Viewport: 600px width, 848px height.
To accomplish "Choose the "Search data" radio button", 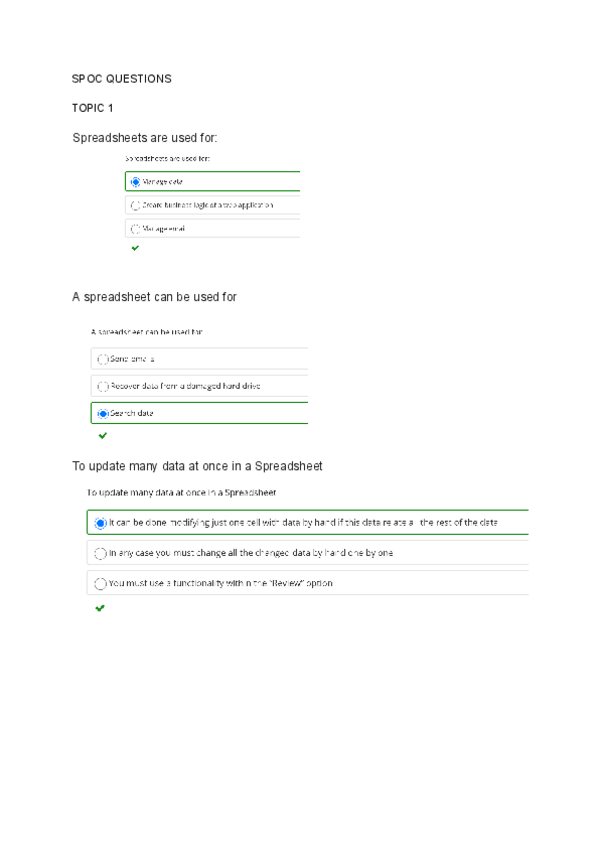I will (x=102, y=413).
